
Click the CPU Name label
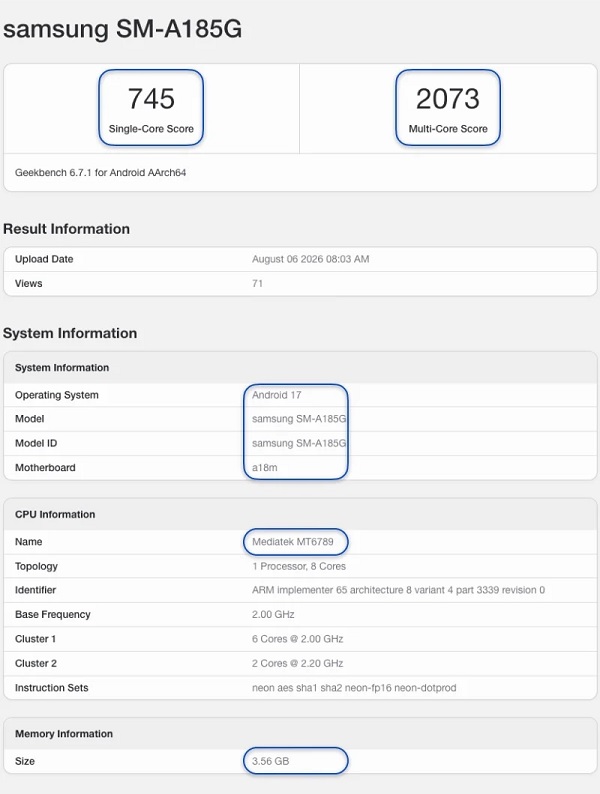coord(28,542)
